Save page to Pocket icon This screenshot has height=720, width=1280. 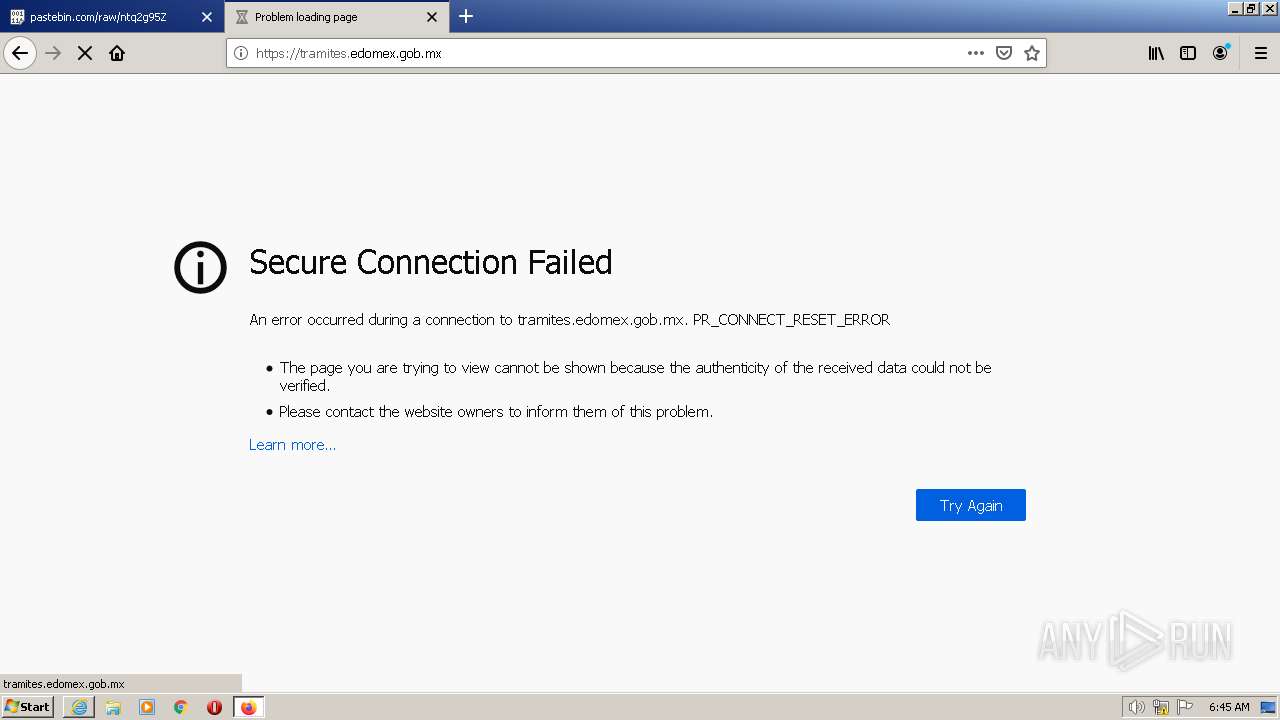pyautogui.click(x=1004, y=53)
